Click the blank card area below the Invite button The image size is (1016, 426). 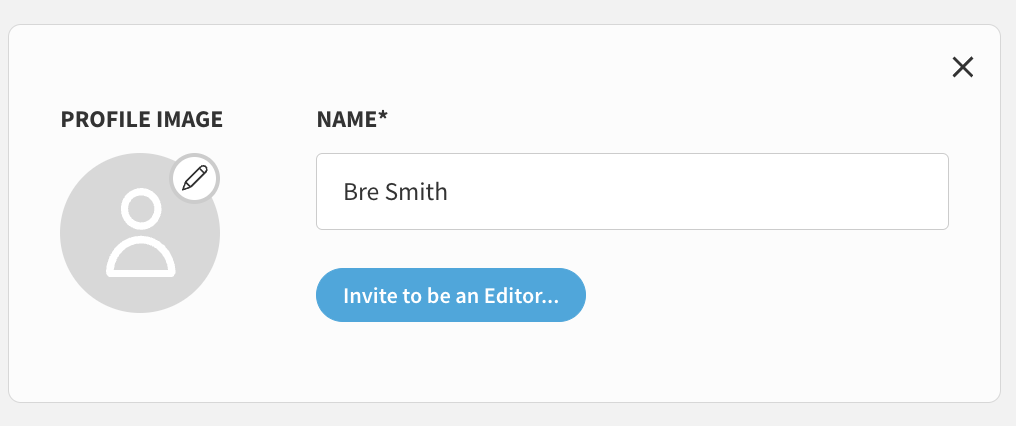click(451, 362)
